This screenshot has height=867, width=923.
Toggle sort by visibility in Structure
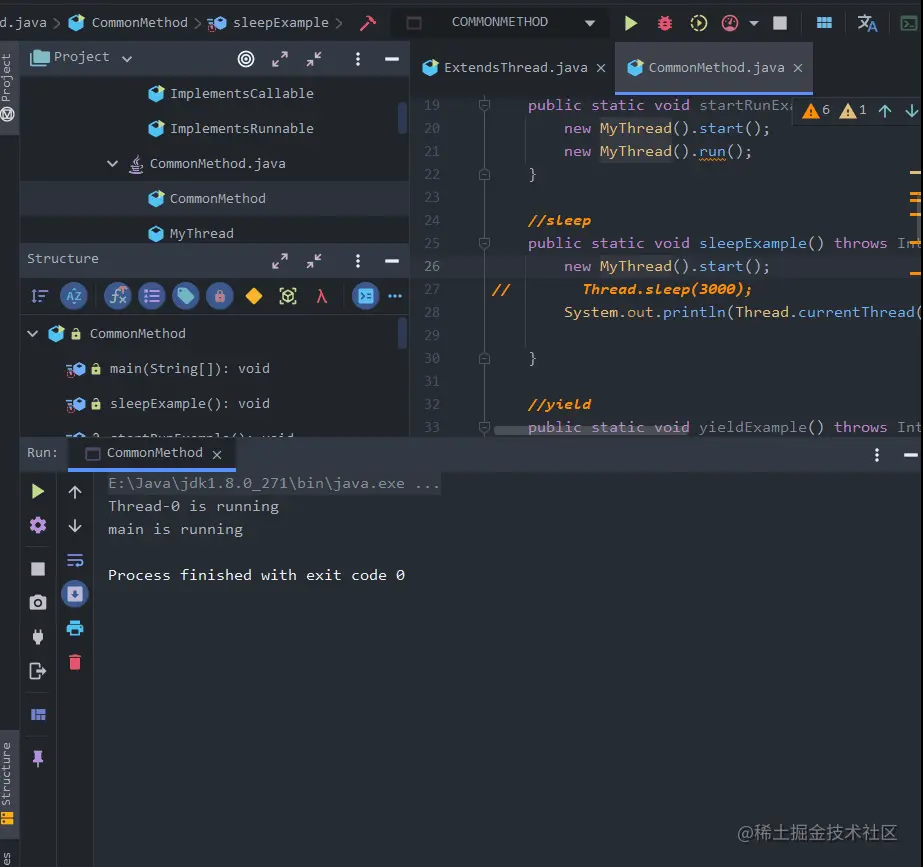click(39, 296)
